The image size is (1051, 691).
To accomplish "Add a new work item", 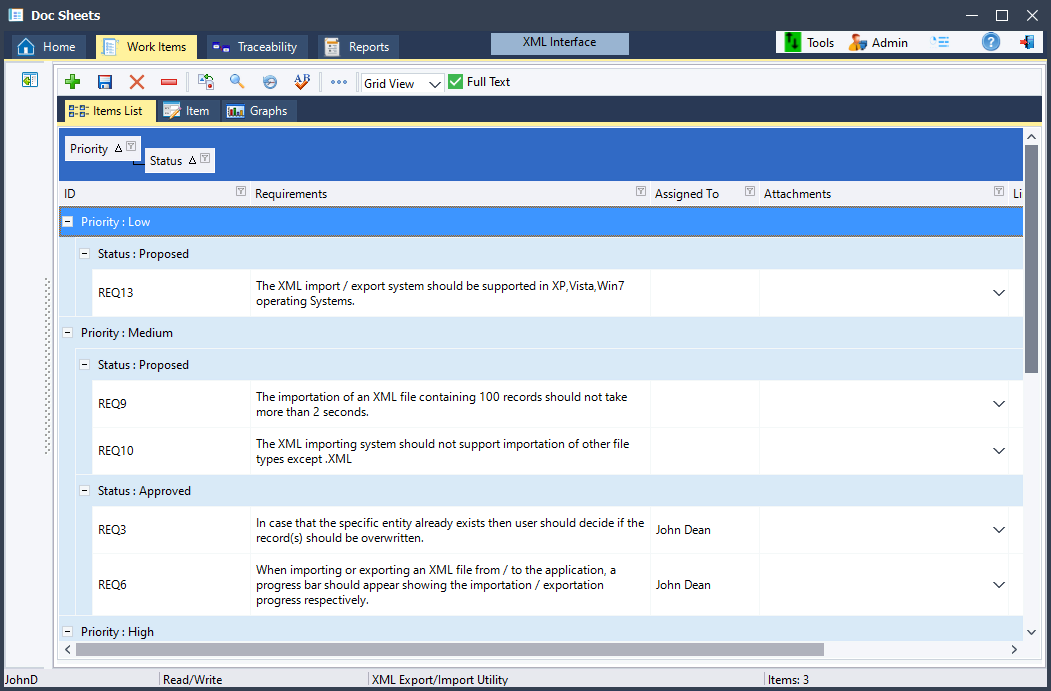I will tap(72, 81).
